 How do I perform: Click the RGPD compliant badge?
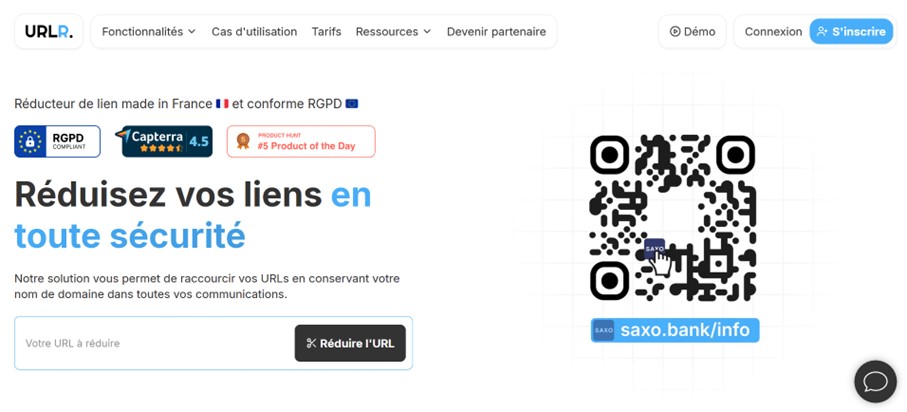(x=57, y=142)
